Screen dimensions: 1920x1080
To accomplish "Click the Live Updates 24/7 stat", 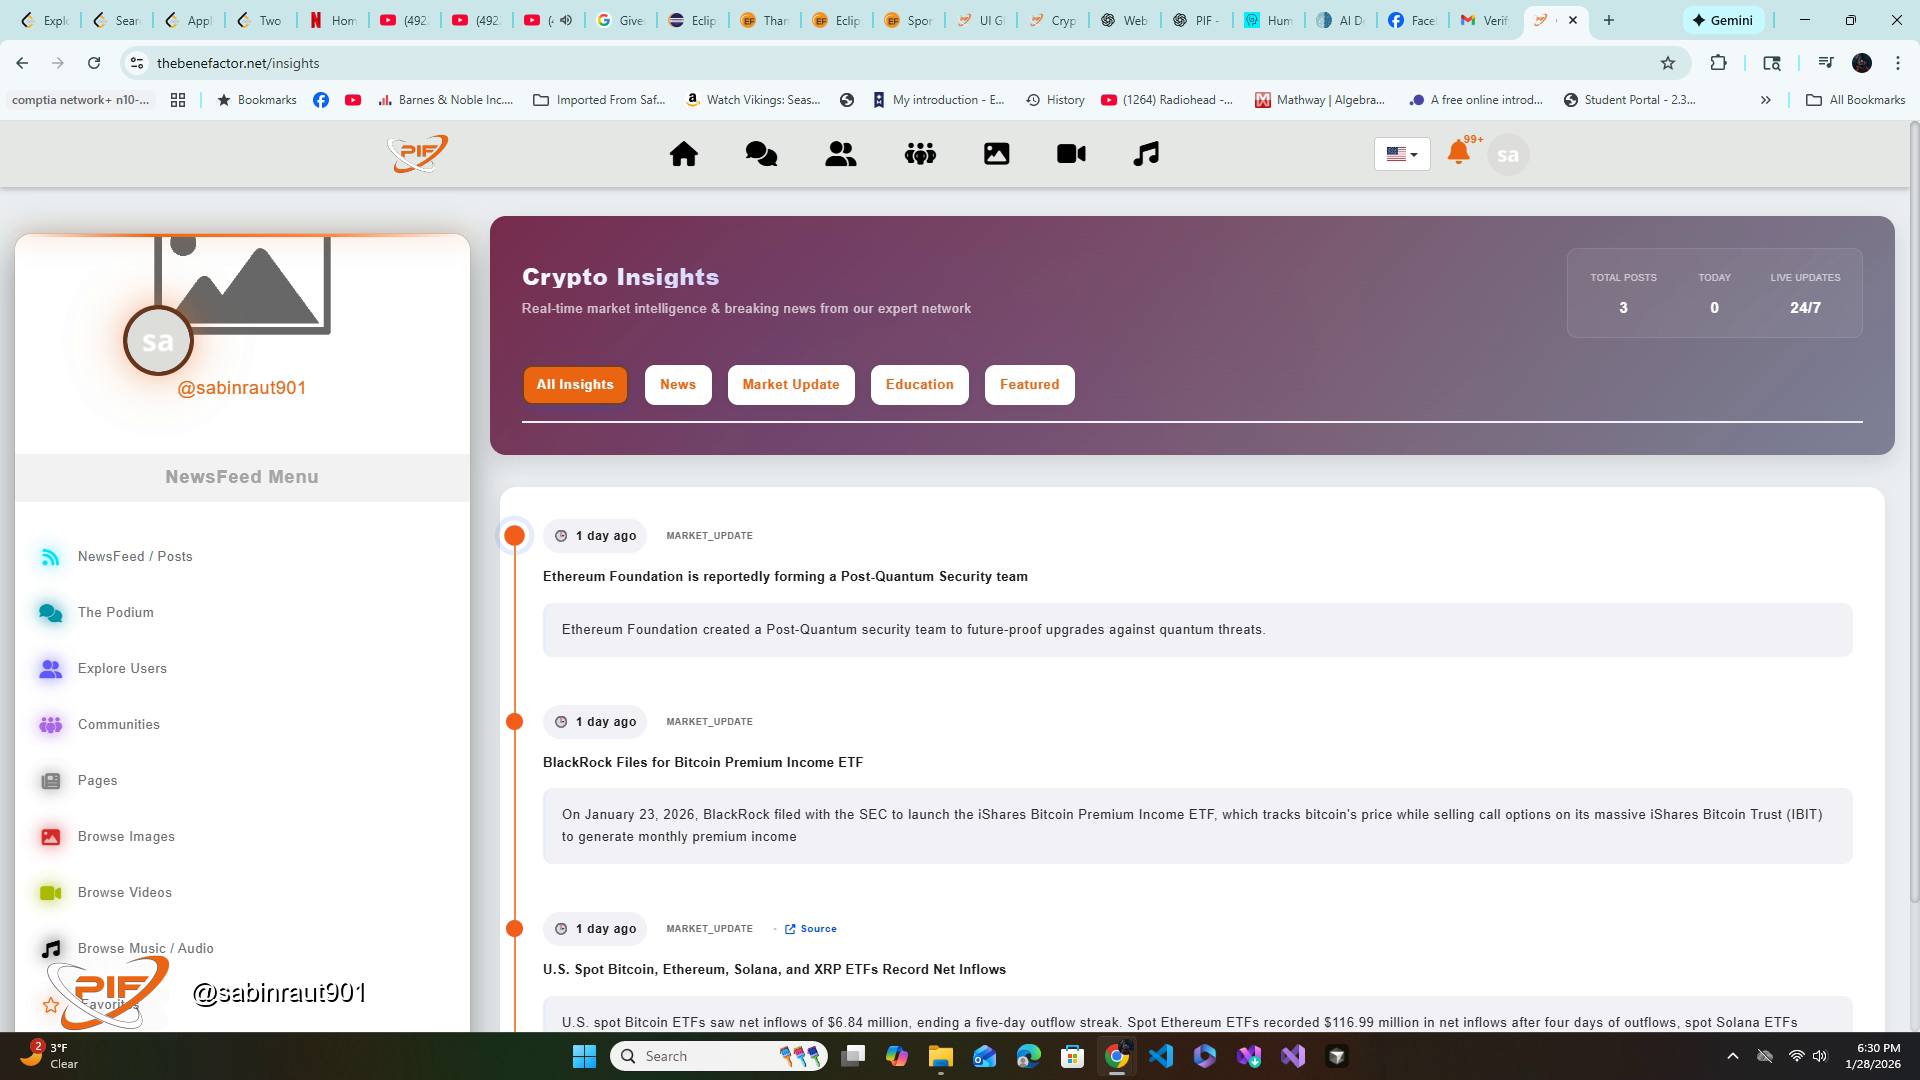I will pos(1805,308).
